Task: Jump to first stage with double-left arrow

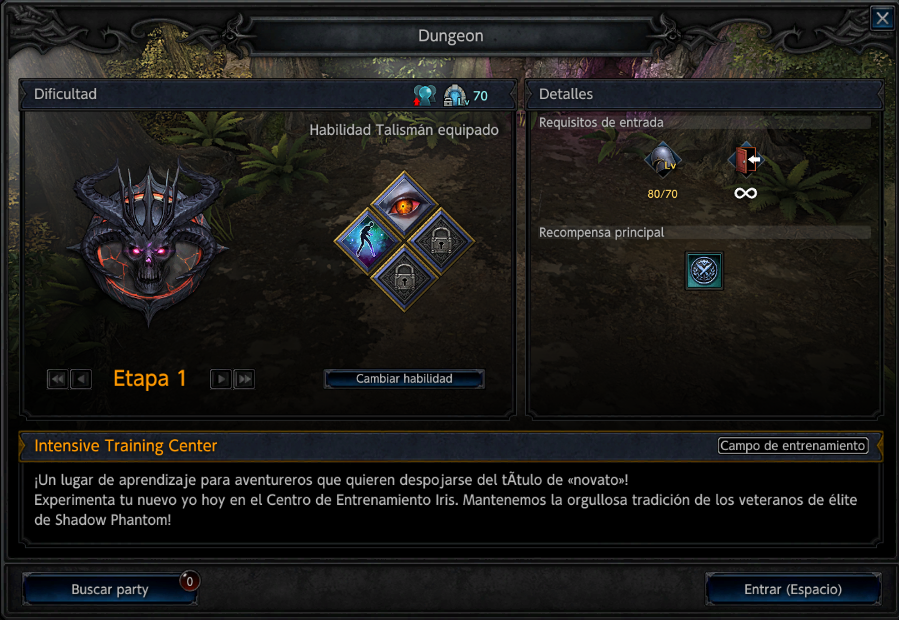Action: point(57,379)
